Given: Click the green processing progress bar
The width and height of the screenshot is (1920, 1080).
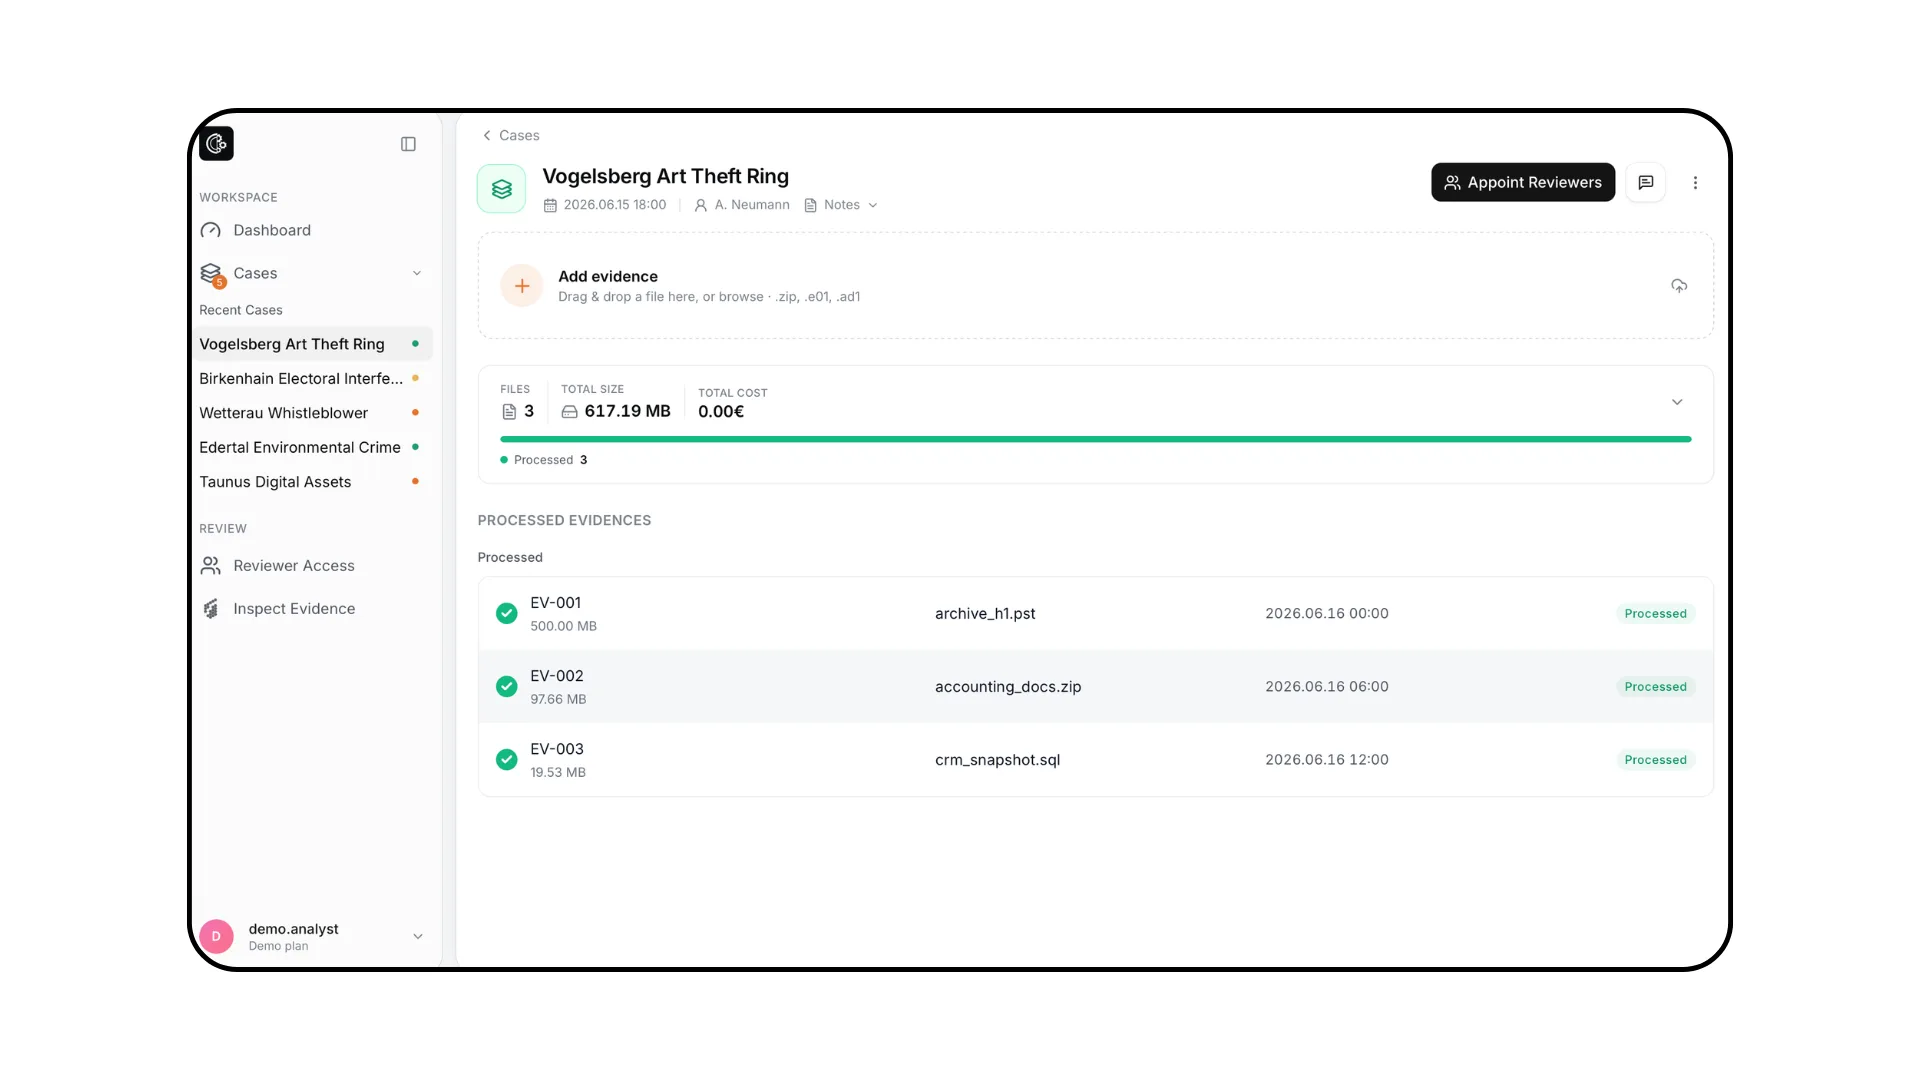Looking at the screenshot, I should (x=1095, y=439).
